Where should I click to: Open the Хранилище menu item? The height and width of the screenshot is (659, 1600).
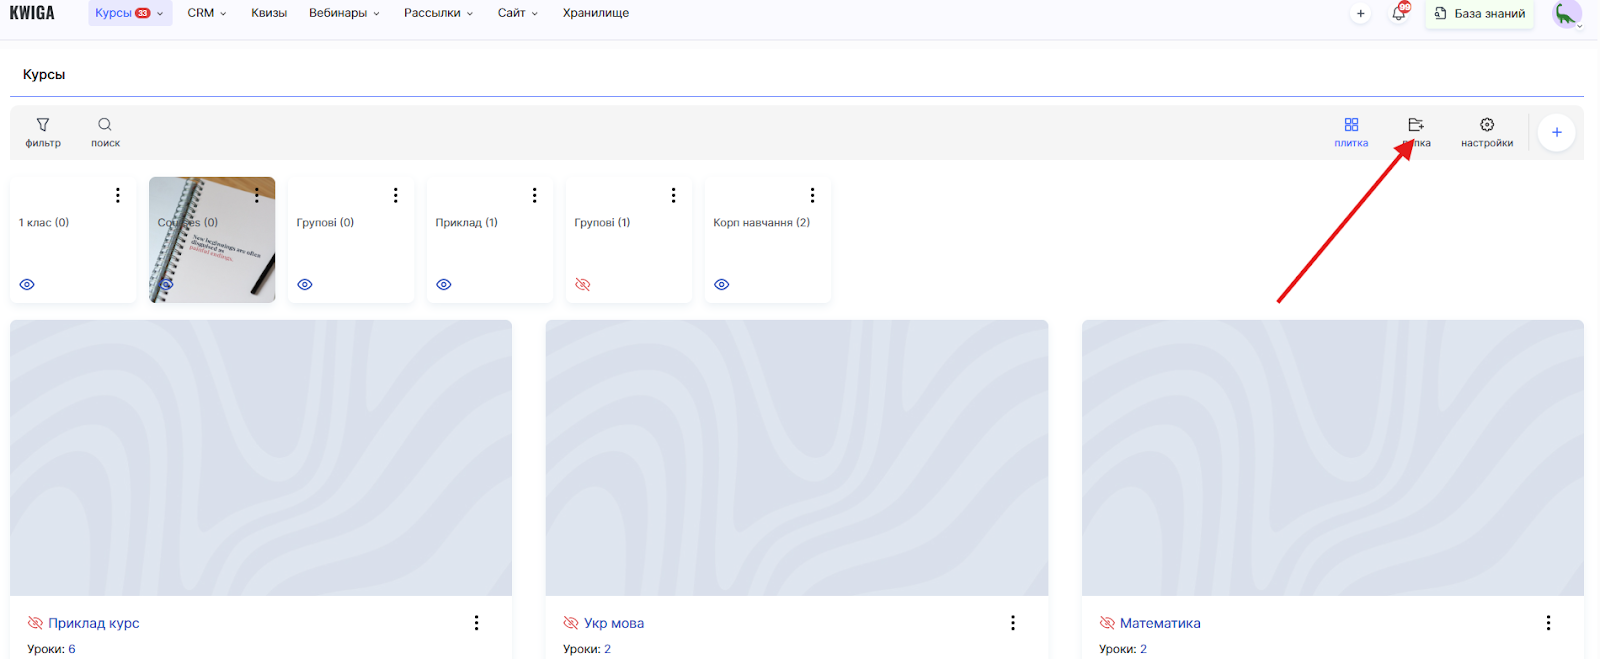[x=596, y=13]
